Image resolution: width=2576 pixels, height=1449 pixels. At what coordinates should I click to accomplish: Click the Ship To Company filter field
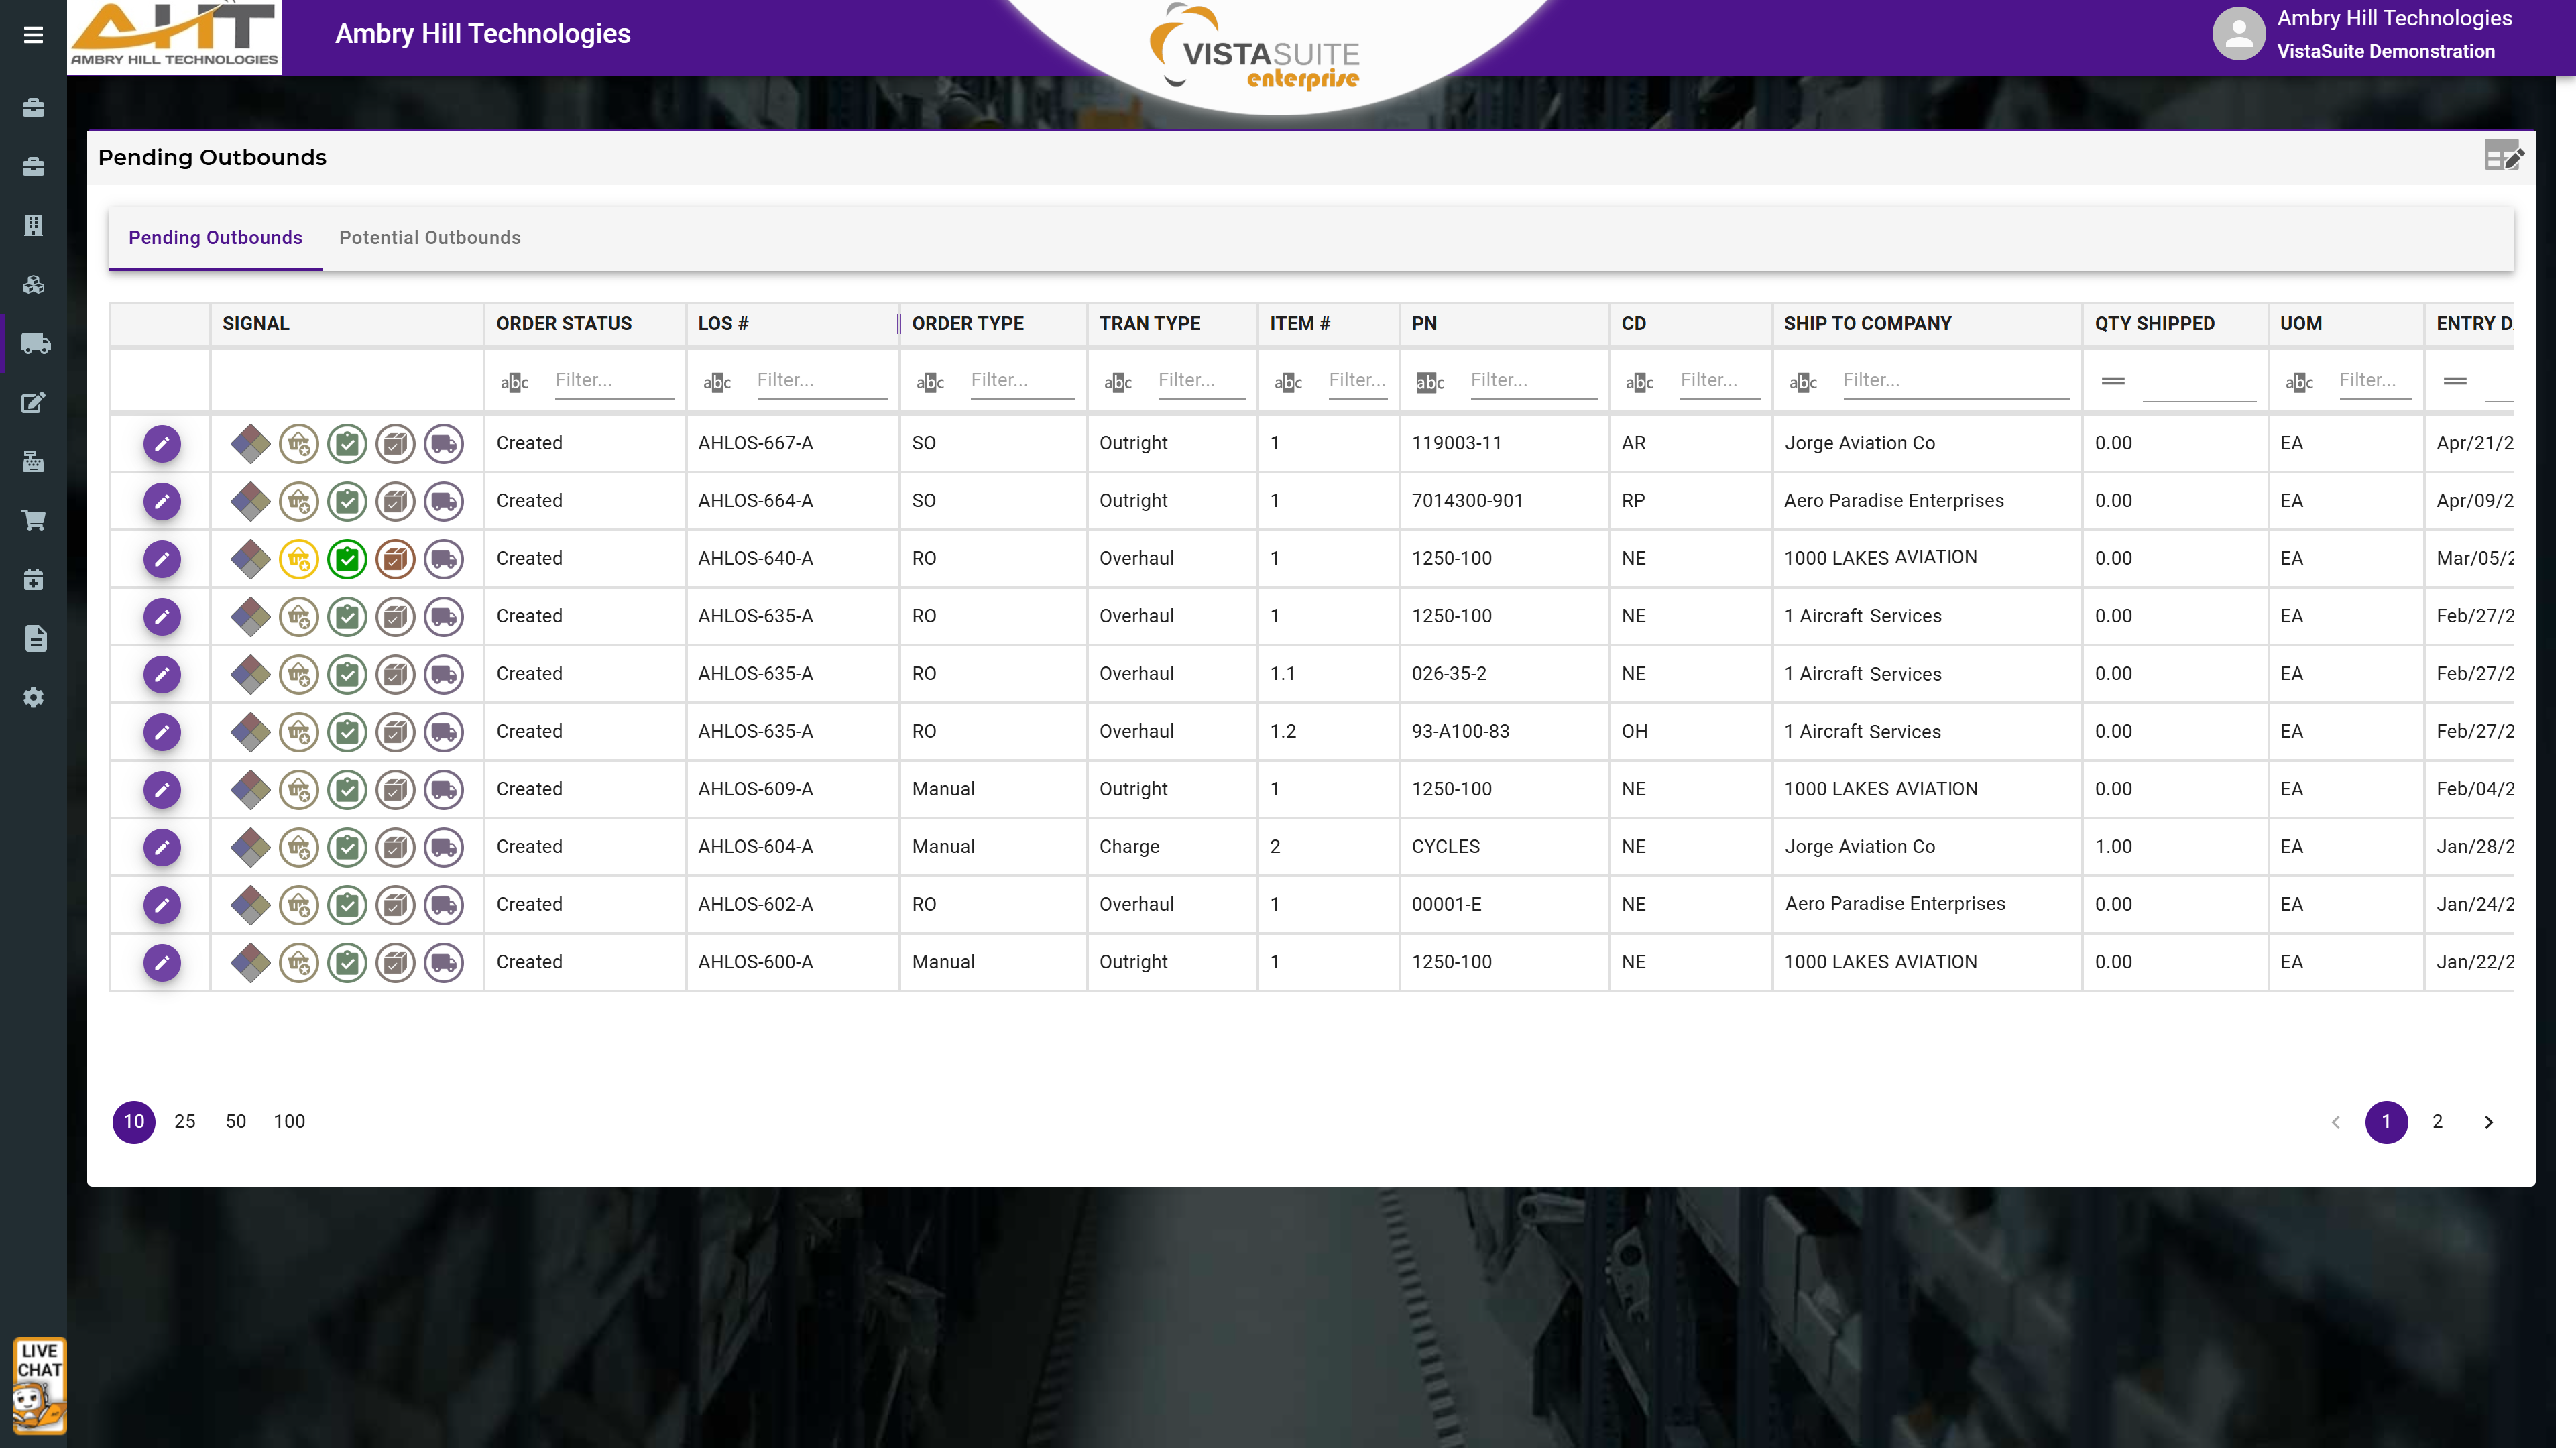tap(1954, 381)
